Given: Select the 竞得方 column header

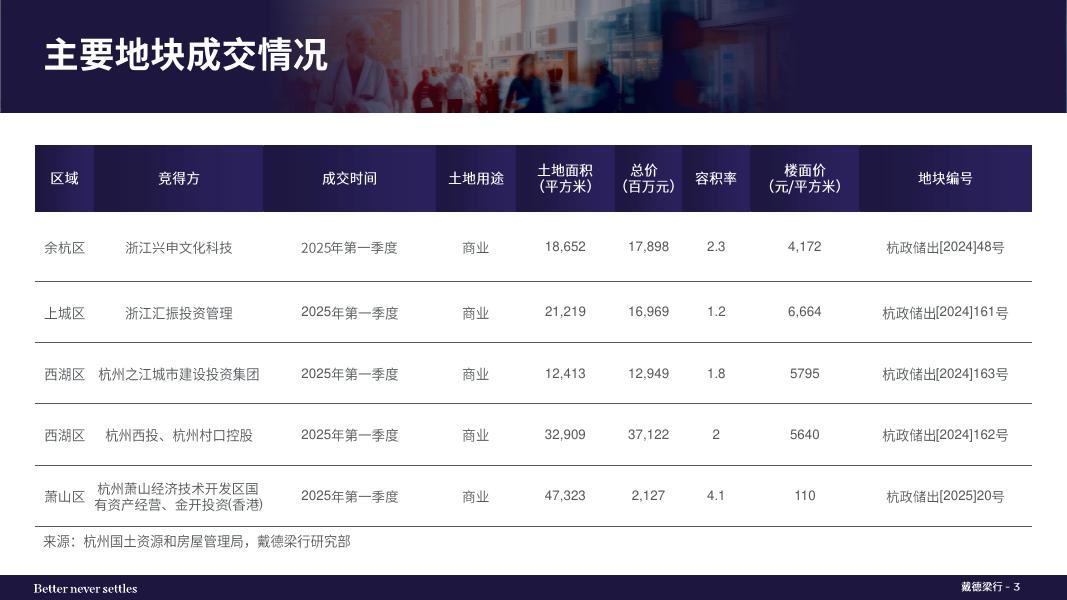Looking at the screenshot, I should point(178,178).
